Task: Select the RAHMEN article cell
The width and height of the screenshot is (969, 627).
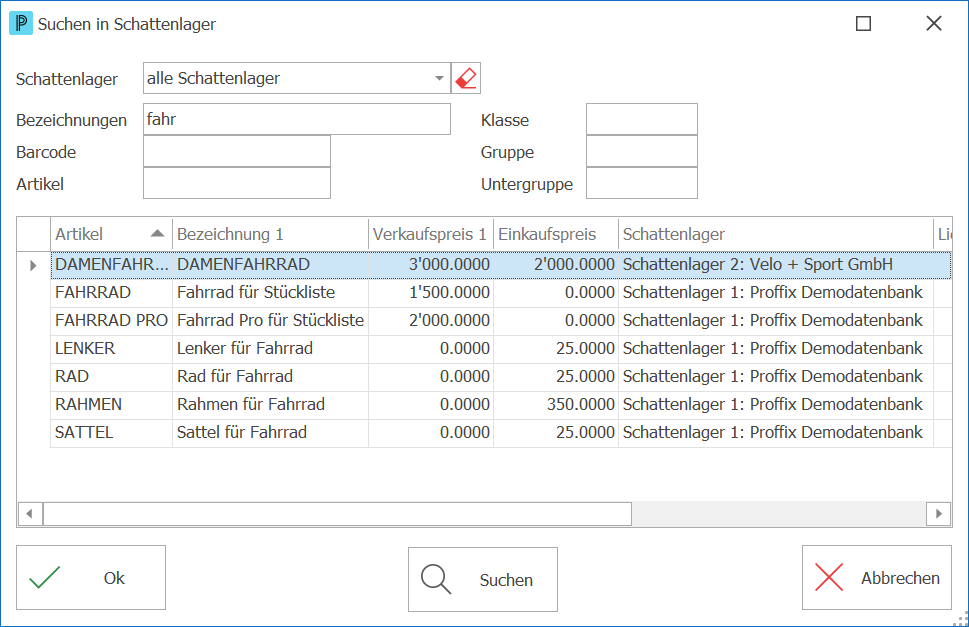Action: point(111,405)
